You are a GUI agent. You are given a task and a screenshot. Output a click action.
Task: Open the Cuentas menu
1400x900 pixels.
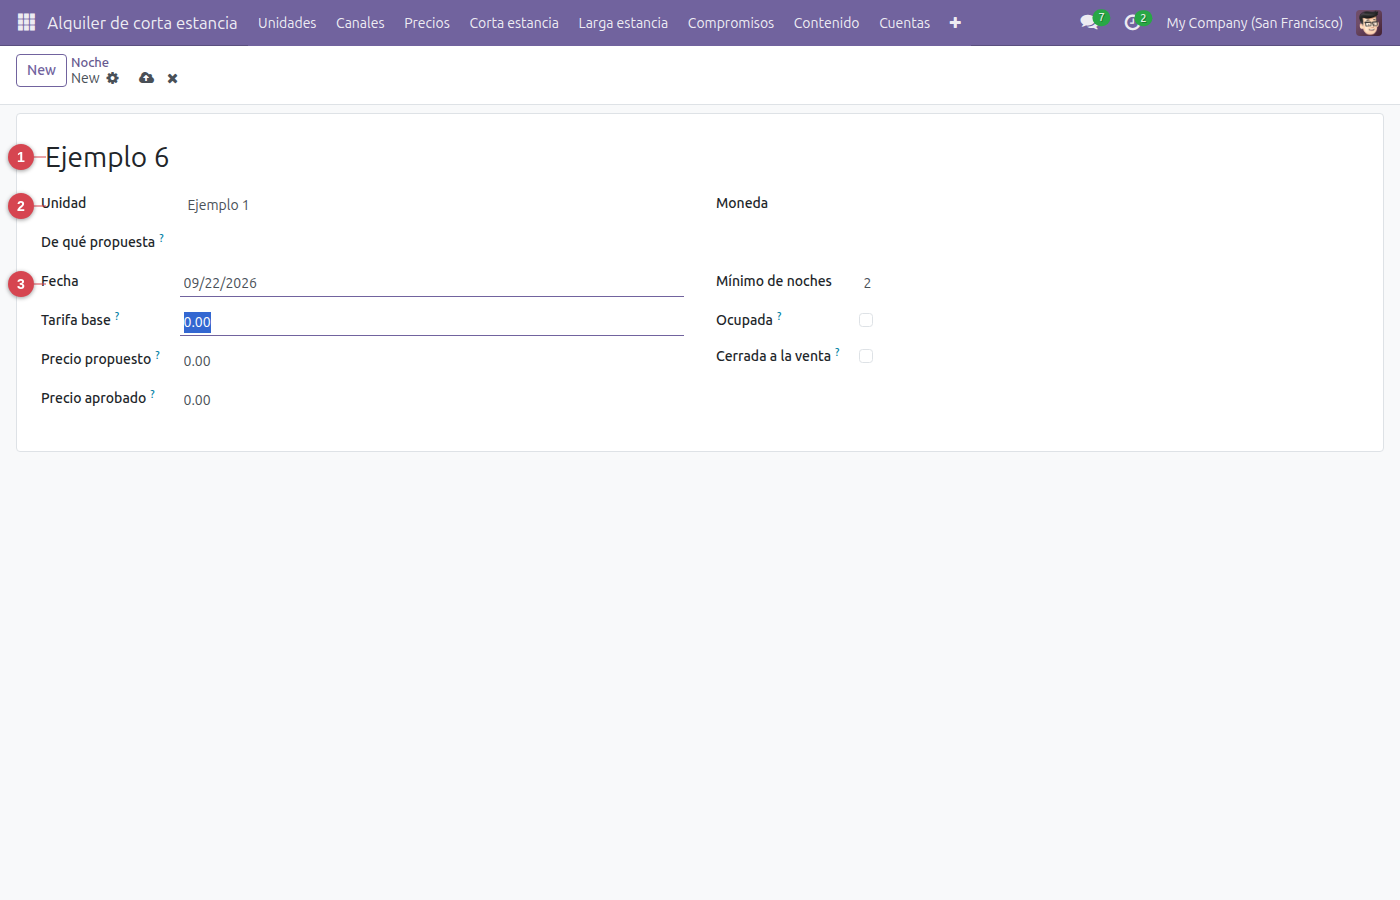905,22
